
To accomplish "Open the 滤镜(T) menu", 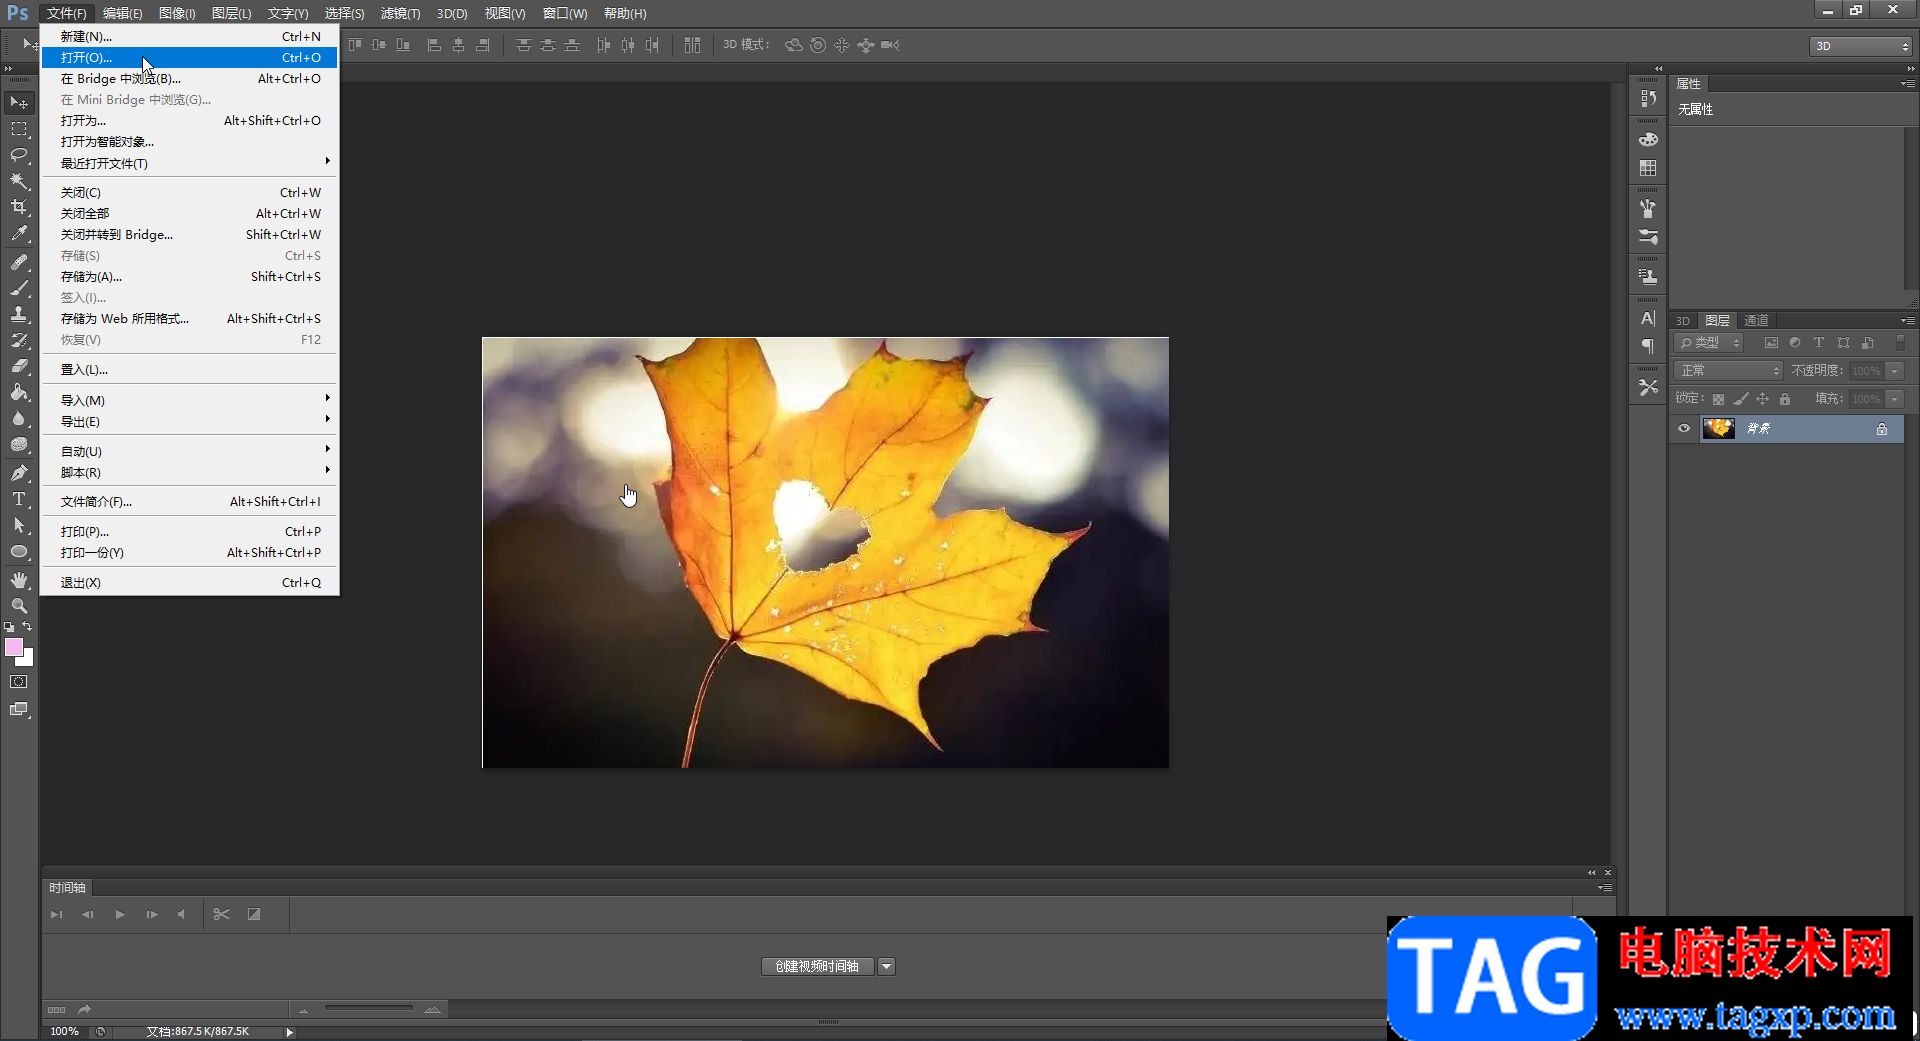I will pyautogui.click(x=400, y=13).
